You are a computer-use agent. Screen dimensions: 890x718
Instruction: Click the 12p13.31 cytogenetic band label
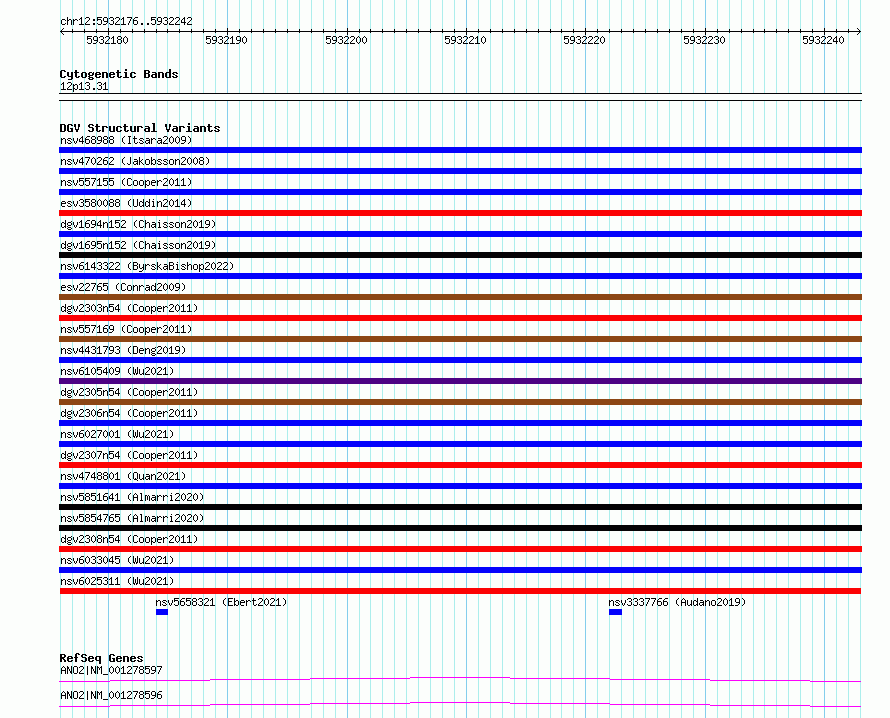tap(84, 86)
